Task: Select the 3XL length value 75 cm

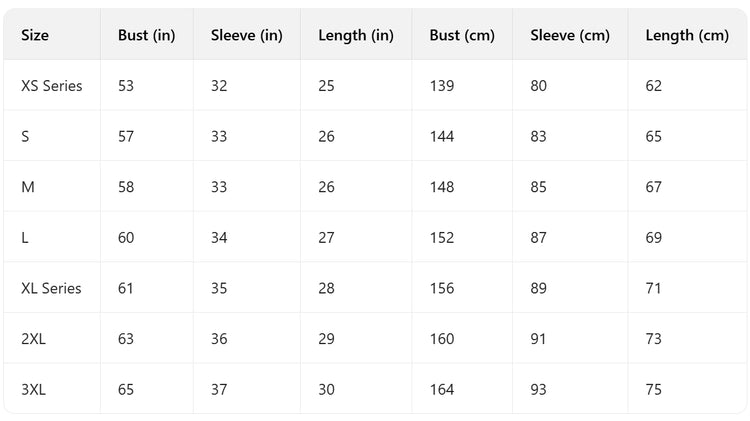Action: (x=654, y=389)
